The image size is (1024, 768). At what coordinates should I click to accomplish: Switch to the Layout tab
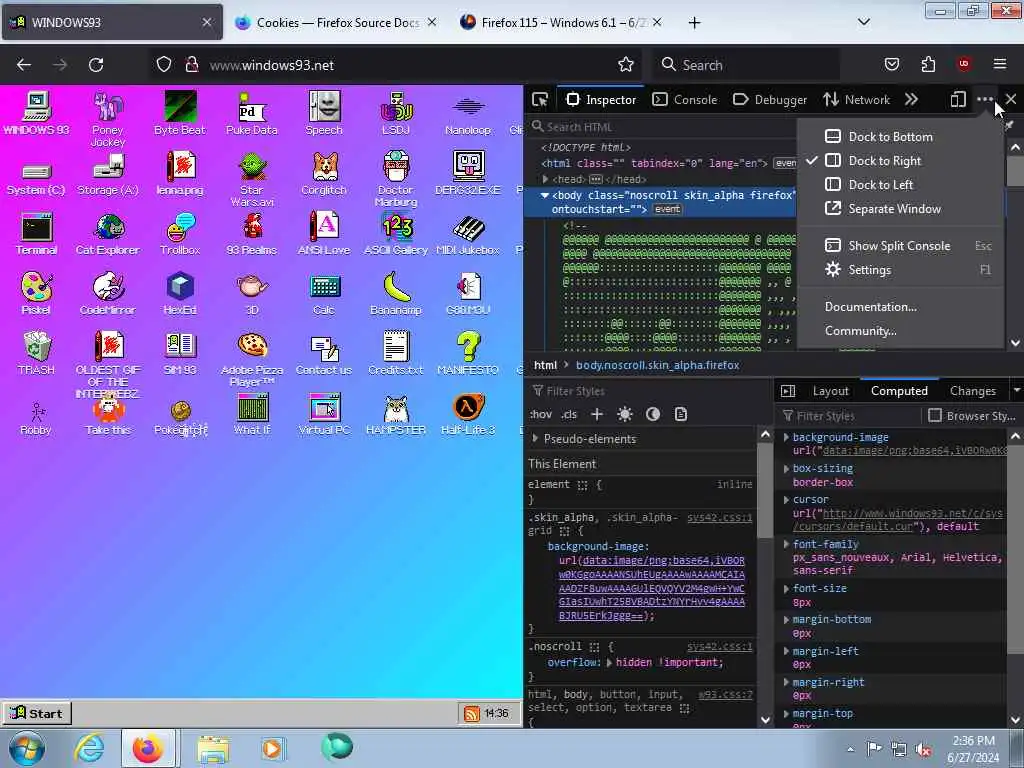coord(831,391)
